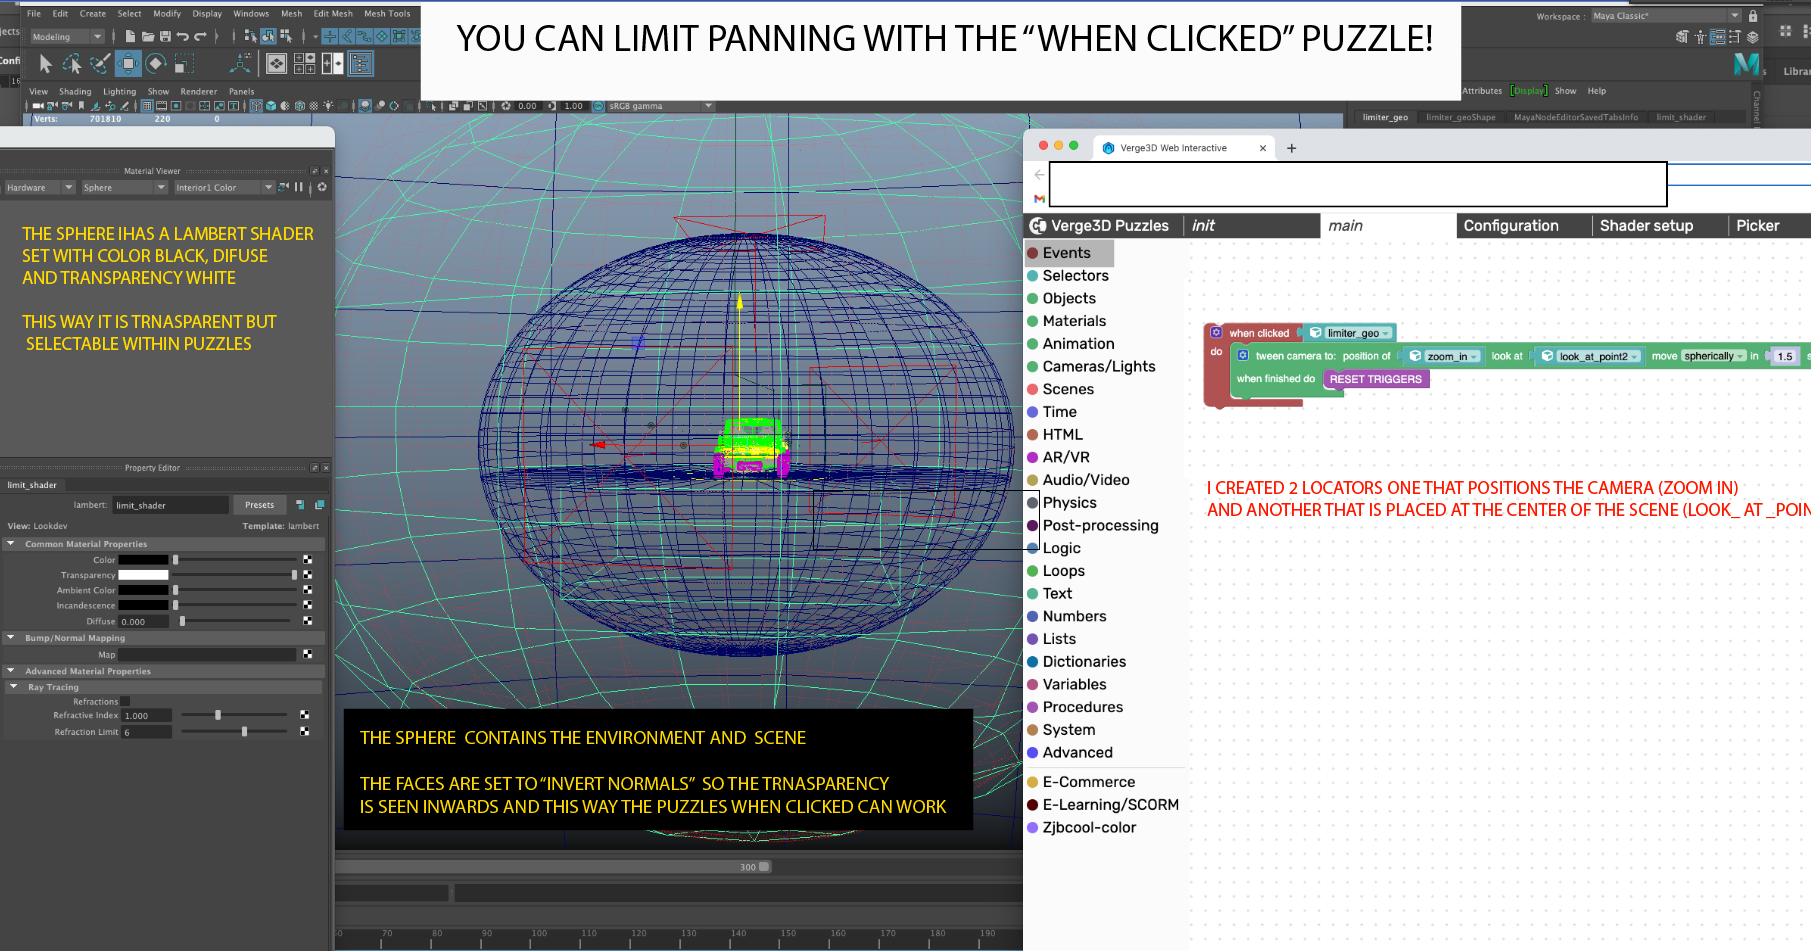Click the Material Viewer pause render icon
The height and width of the screenshot is (951, 1811).
click(x=298, y=187)
